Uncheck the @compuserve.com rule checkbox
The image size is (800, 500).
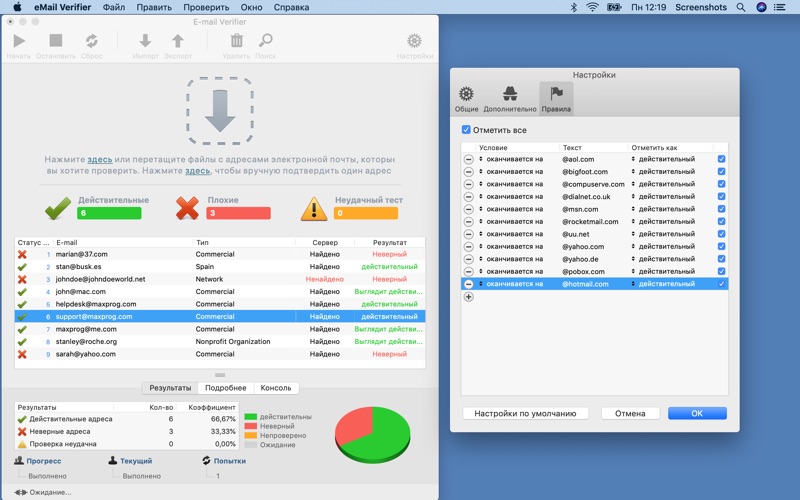721,184
